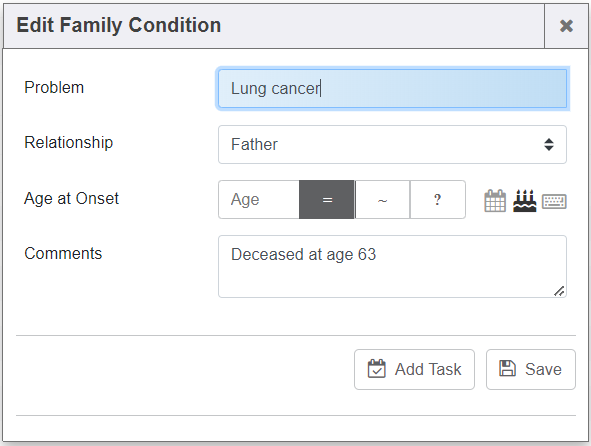
Task: Focus the Problem field containing Lung cancer
Action: [x=392, y=89]
